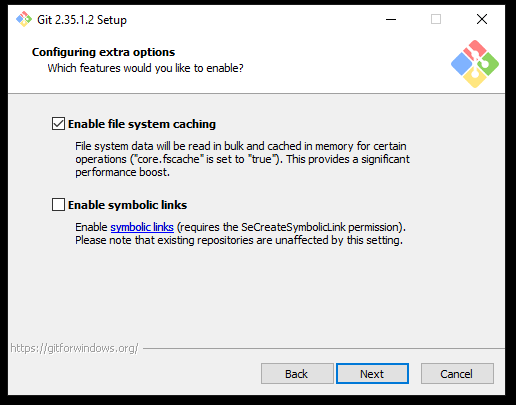Screen dimensions: 516x405
Task: Click the 'Enable file system caching' label text
Action: click(142, 124)
